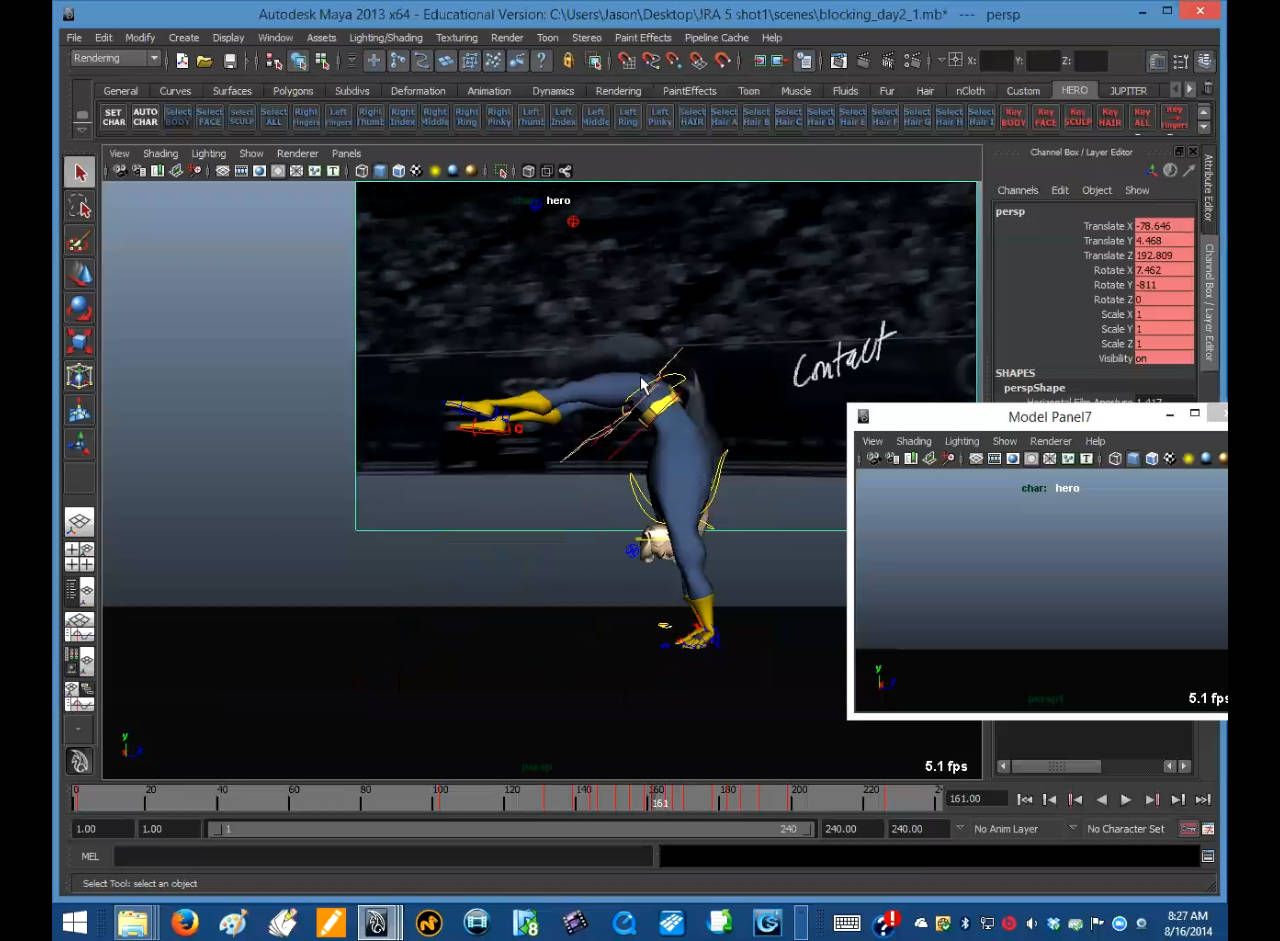Screen dimensions: 1280x941
Task: Play forwards with the play button
Action: [1126, 799]
